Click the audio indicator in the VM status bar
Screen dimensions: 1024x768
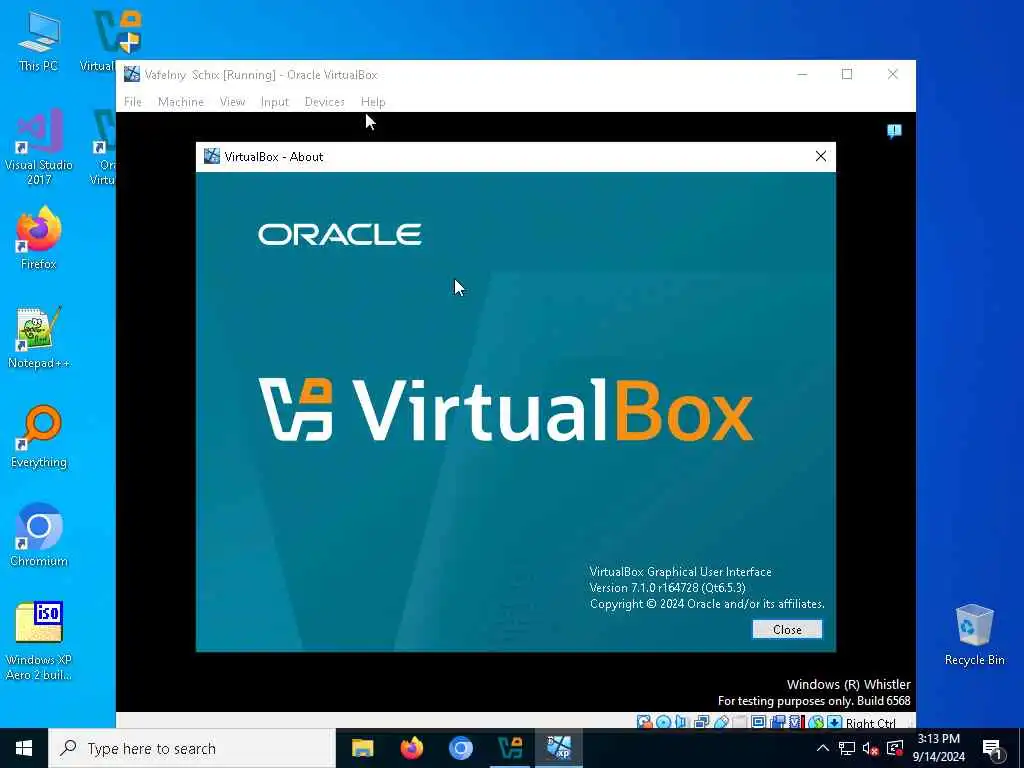[681, 722]
